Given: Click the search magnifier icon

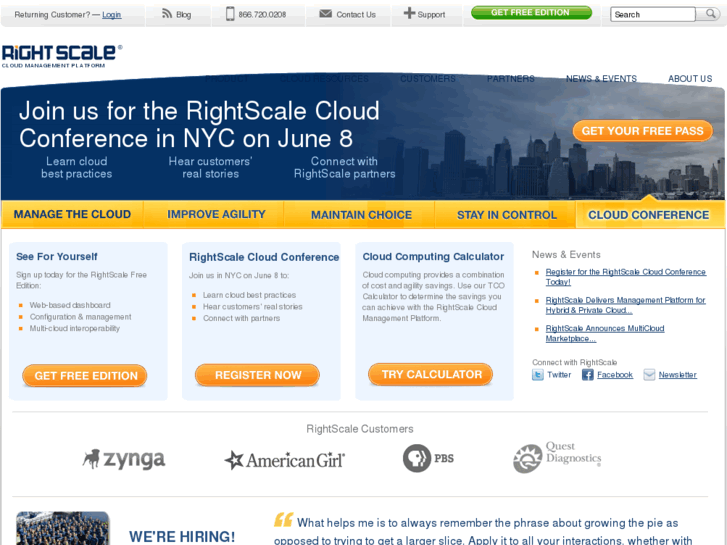Looking at the screenshot, I should coord(710,14).
